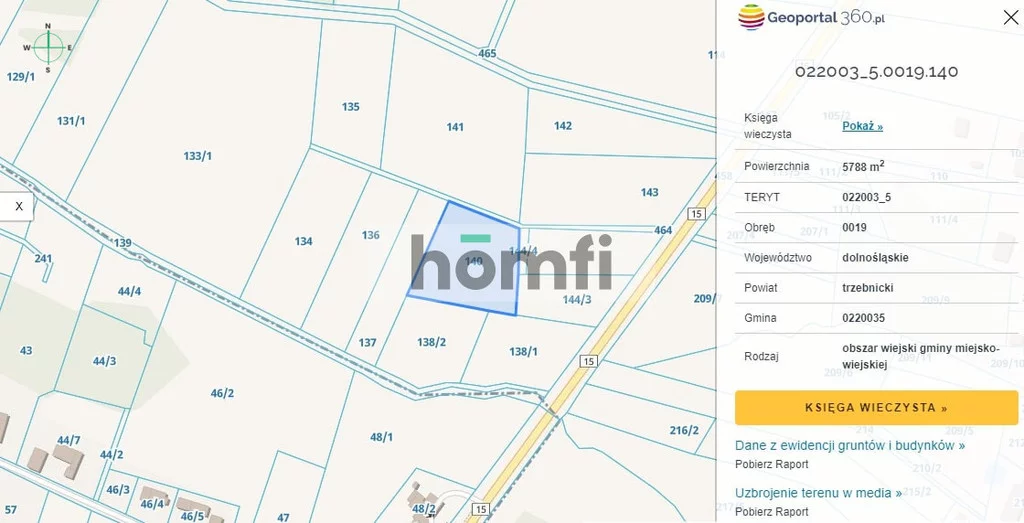Select parcel 134 on the map
Image resolution: width=1024 pixels, height=523 pixels.
[303, 242]
